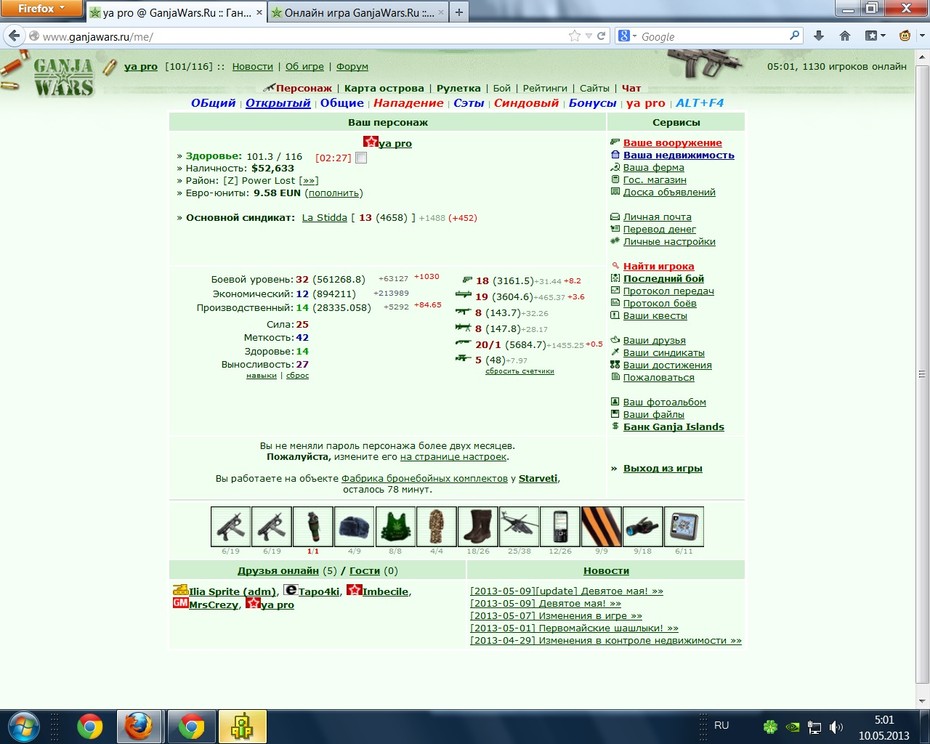Click the address bar with ganjawars.ru/me/
This screenshot has height=744, width=930.
300,37
